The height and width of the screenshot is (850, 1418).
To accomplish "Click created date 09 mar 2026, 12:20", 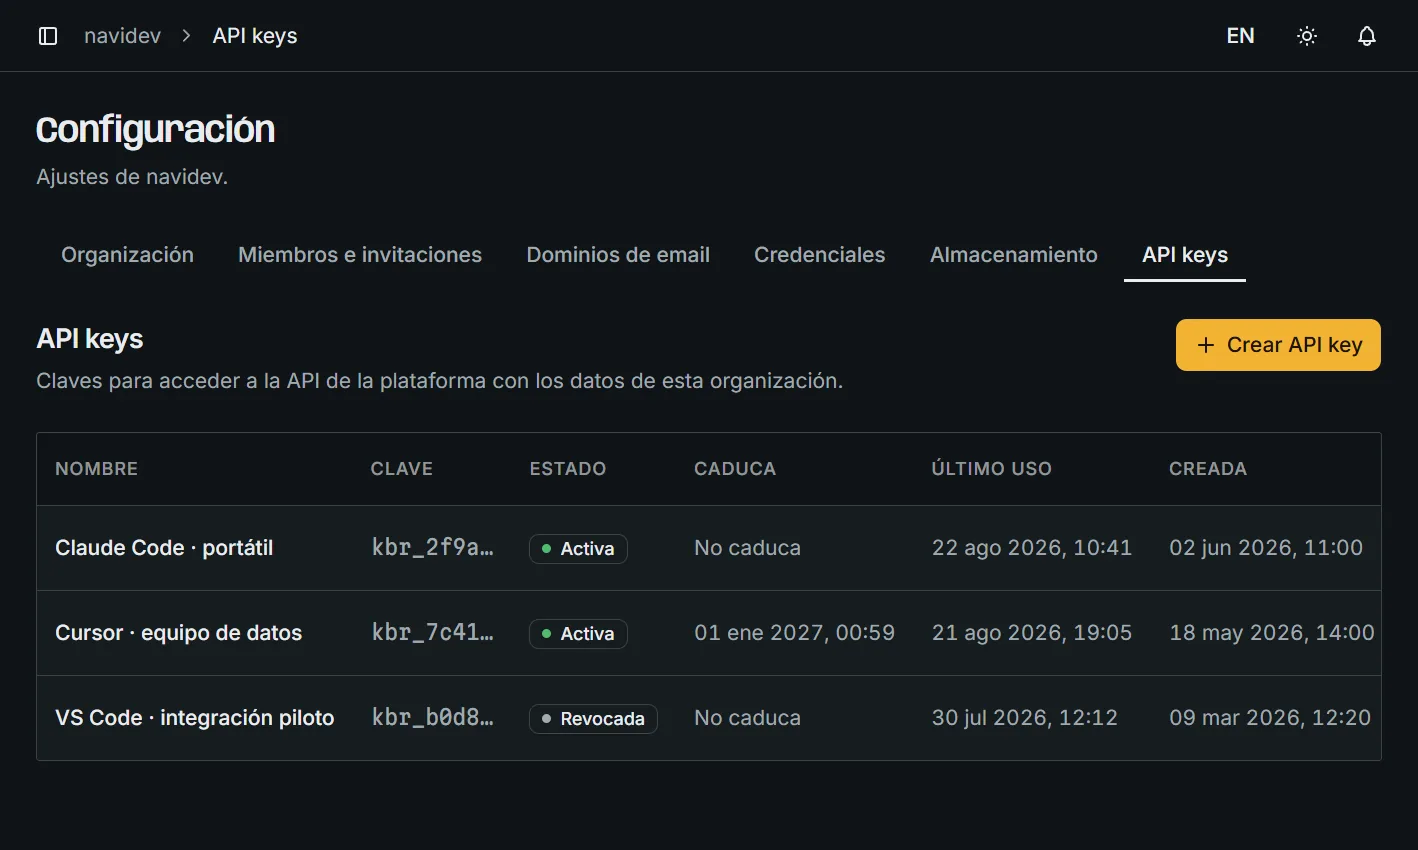I will click(x=1270, y=718).
